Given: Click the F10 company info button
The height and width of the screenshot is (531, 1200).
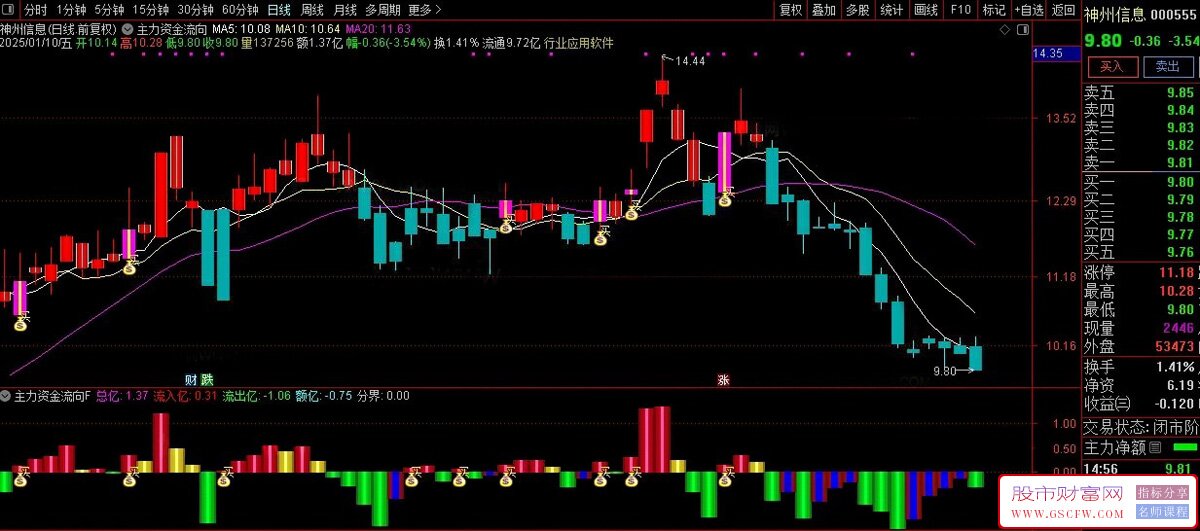Looking at the screenshot, I should point(960,10).
